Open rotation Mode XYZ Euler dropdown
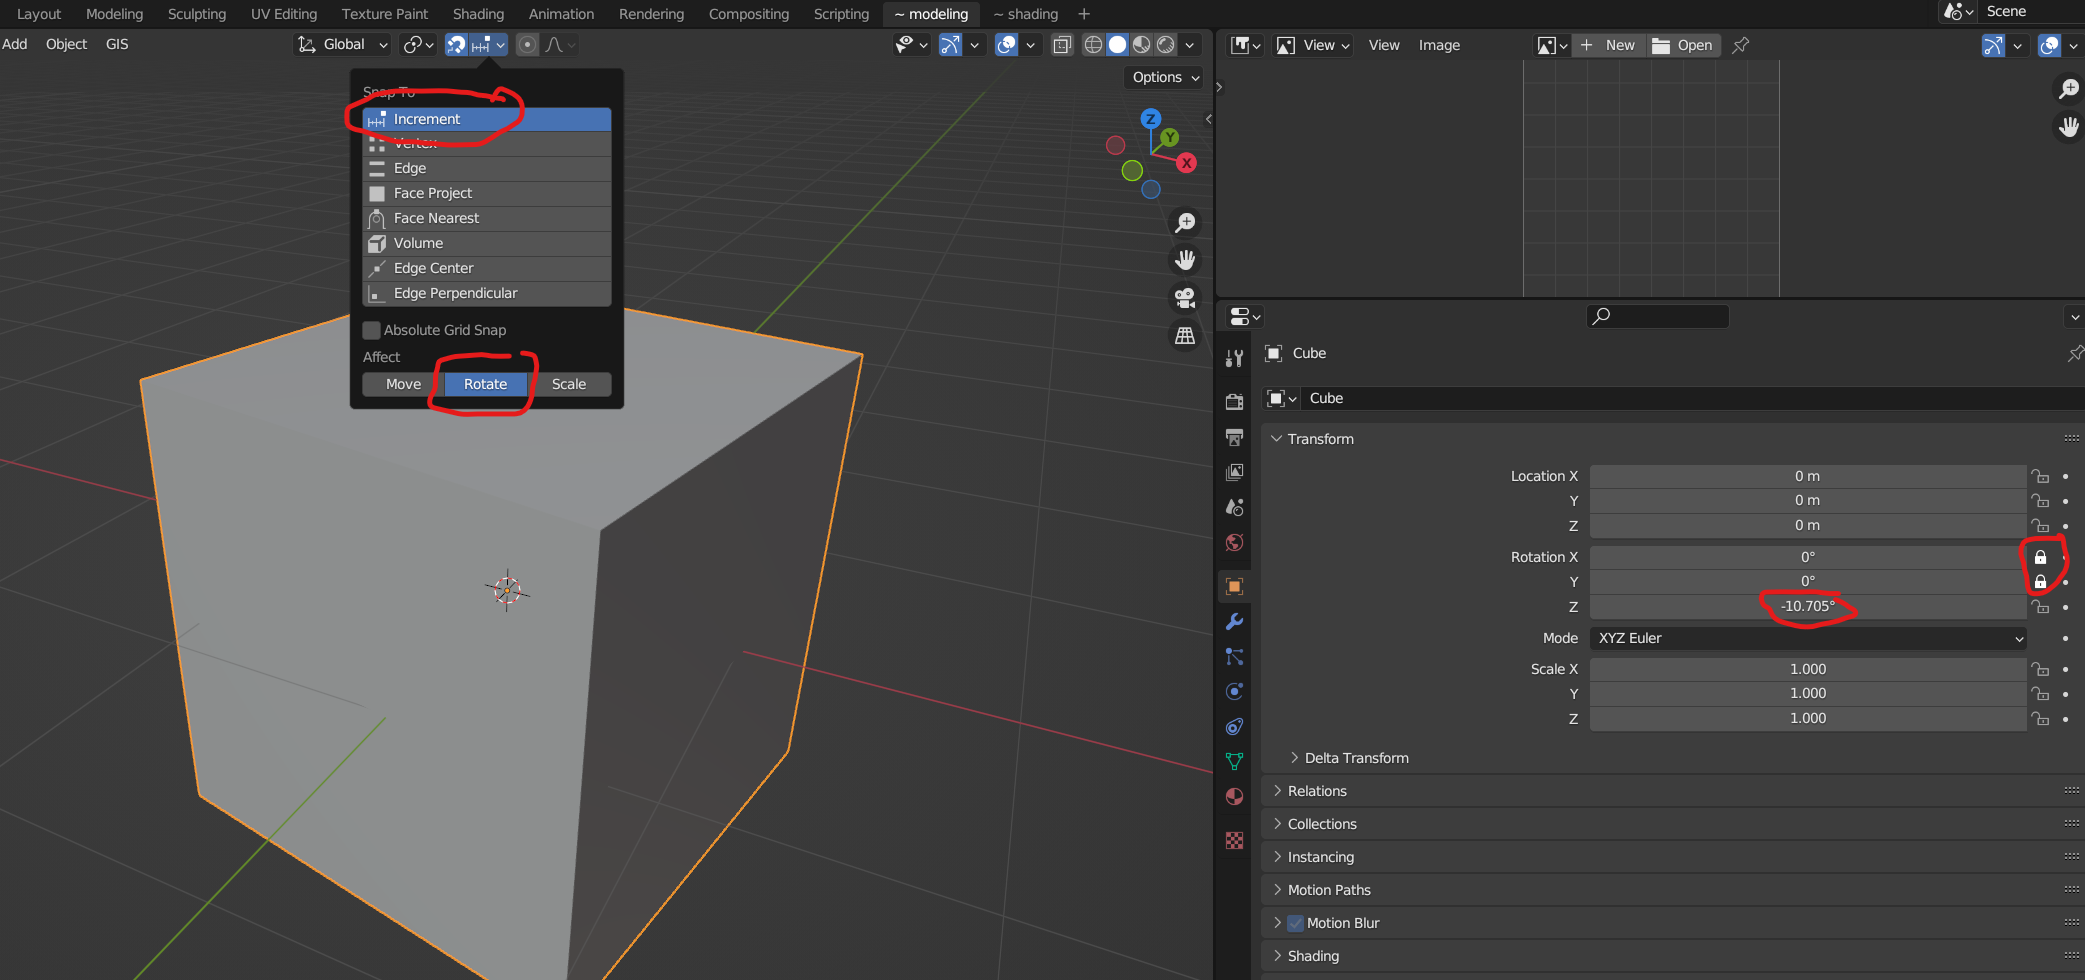2085x980 pixels. (x=1808, y=638)
